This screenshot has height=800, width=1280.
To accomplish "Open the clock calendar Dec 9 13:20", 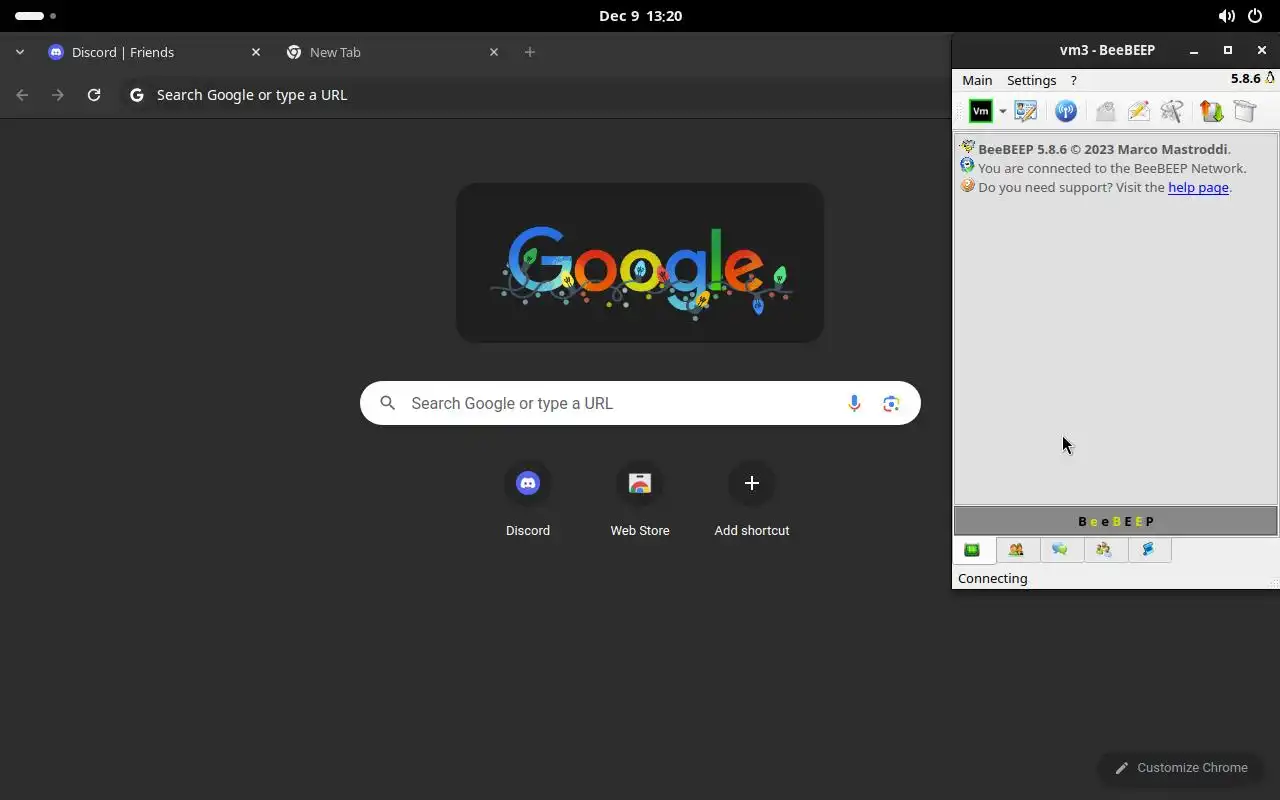I will 640,16.
